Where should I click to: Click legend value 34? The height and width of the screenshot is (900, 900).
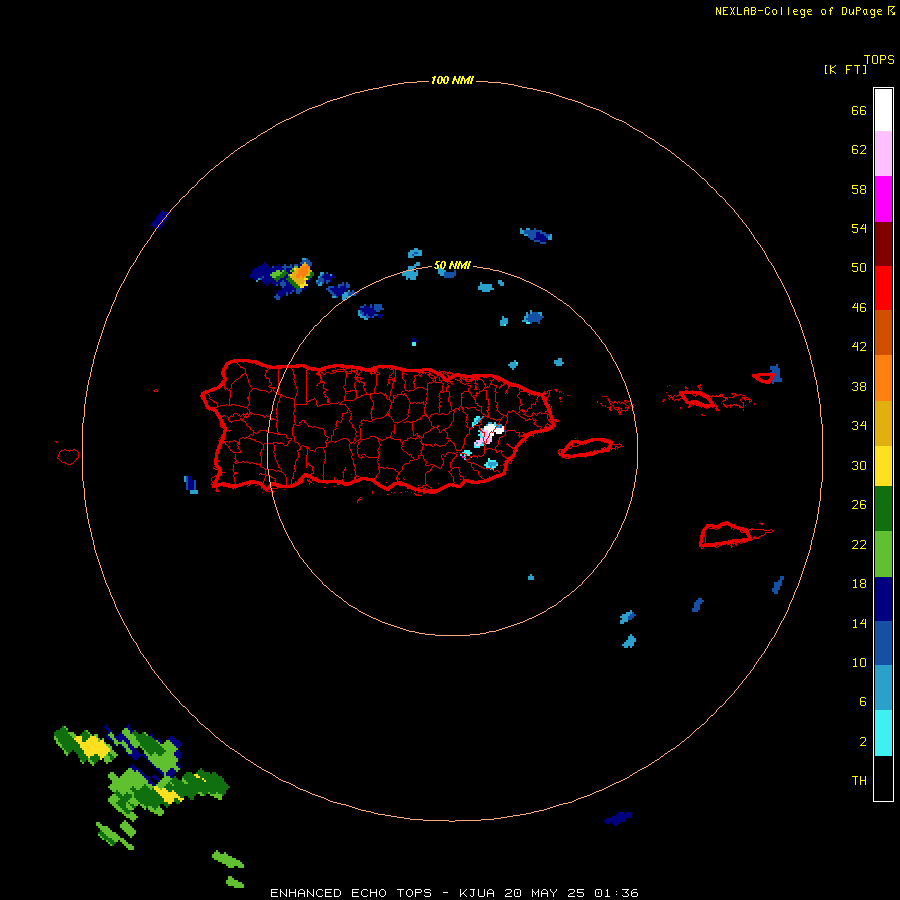click(x=859, y=425)
